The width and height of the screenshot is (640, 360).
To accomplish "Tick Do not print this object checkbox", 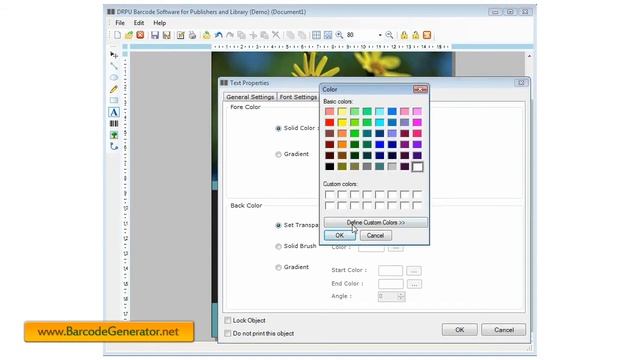I will coord(228,333).
